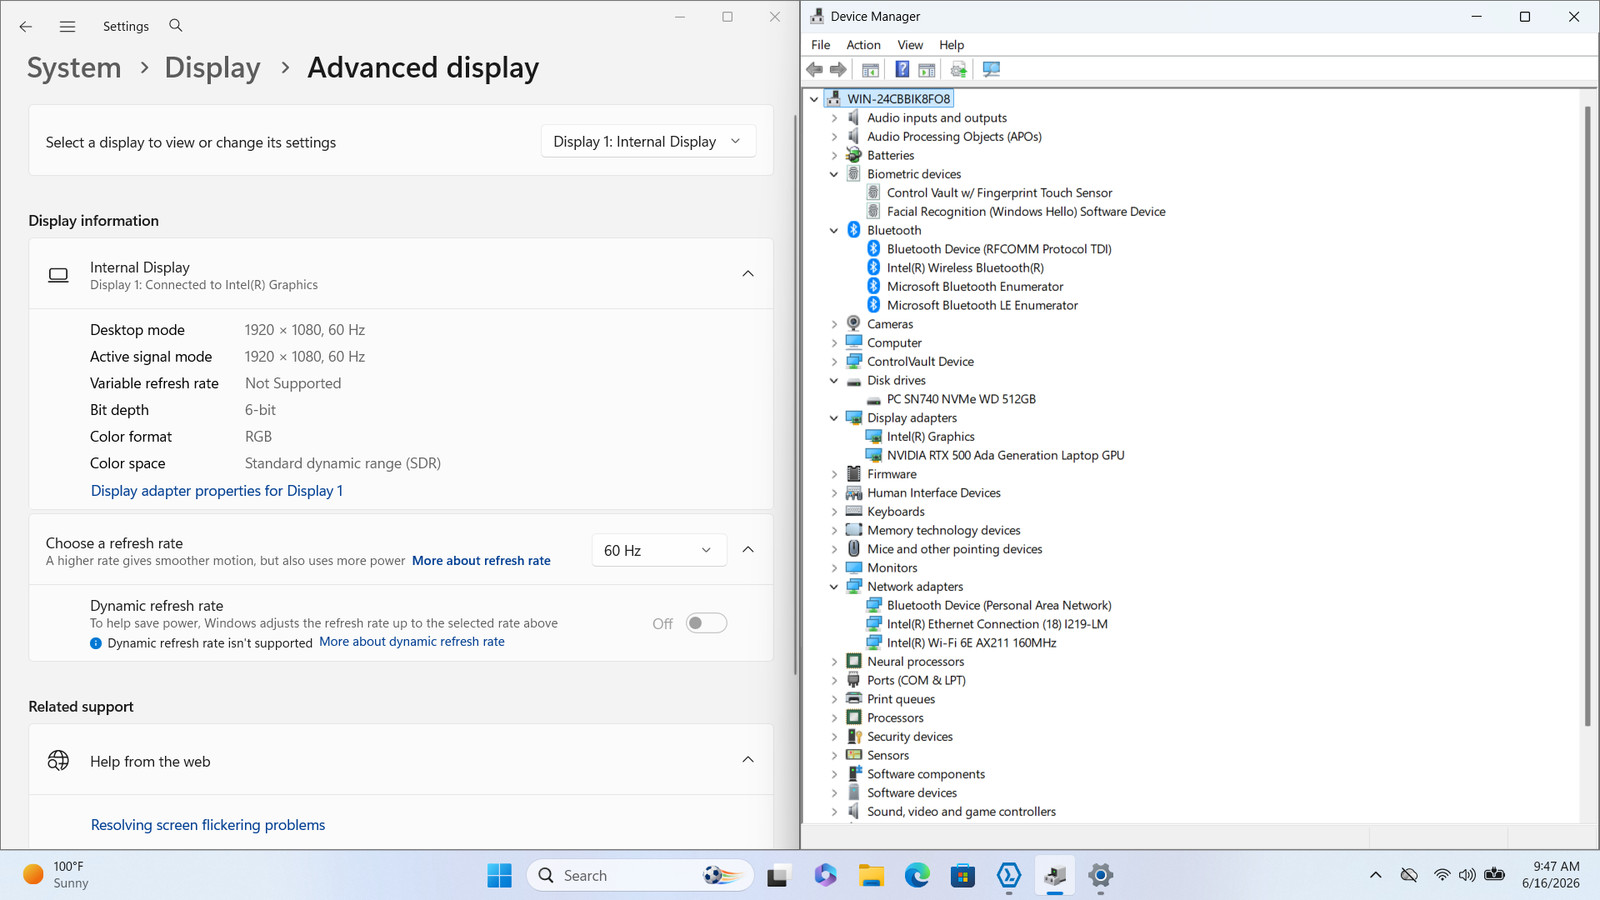Click the Help from the web globe icon
Viewport: 1600px width, 900px height.
pyautogui.click(x=58, y=761)
